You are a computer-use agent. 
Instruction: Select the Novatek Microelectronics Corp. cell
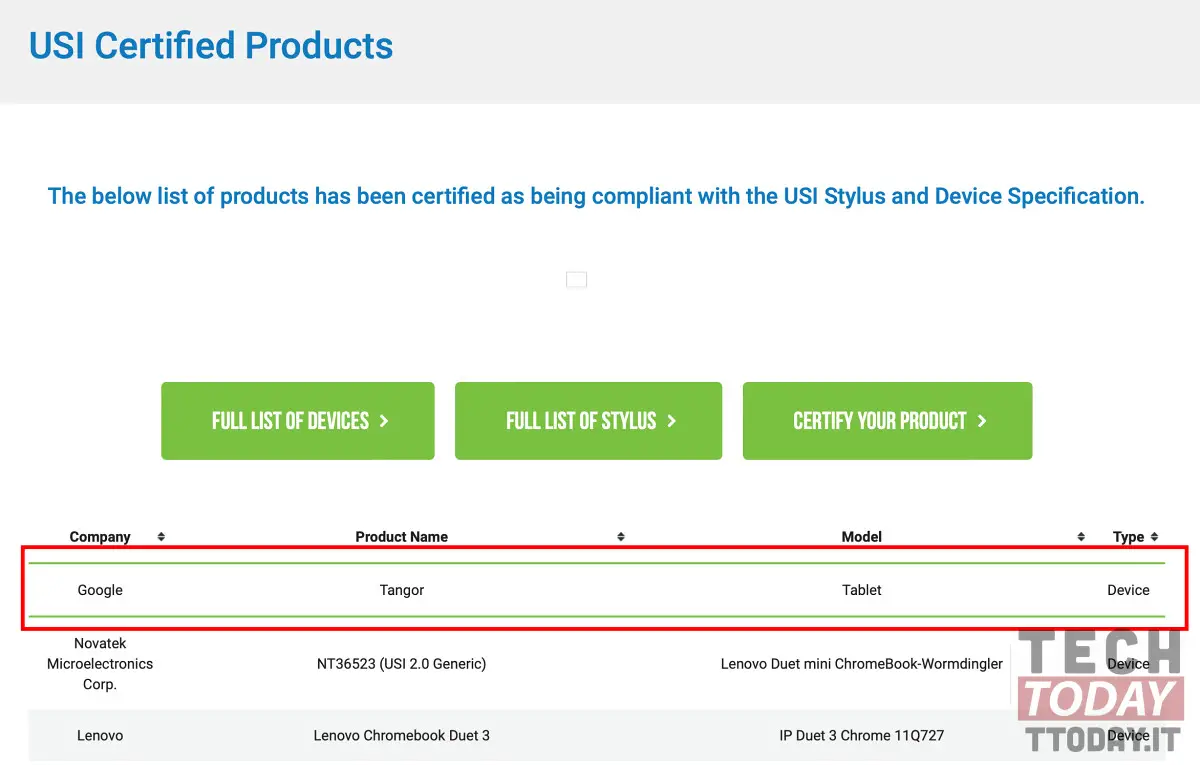pyautogui.click(x=100, y=664)
